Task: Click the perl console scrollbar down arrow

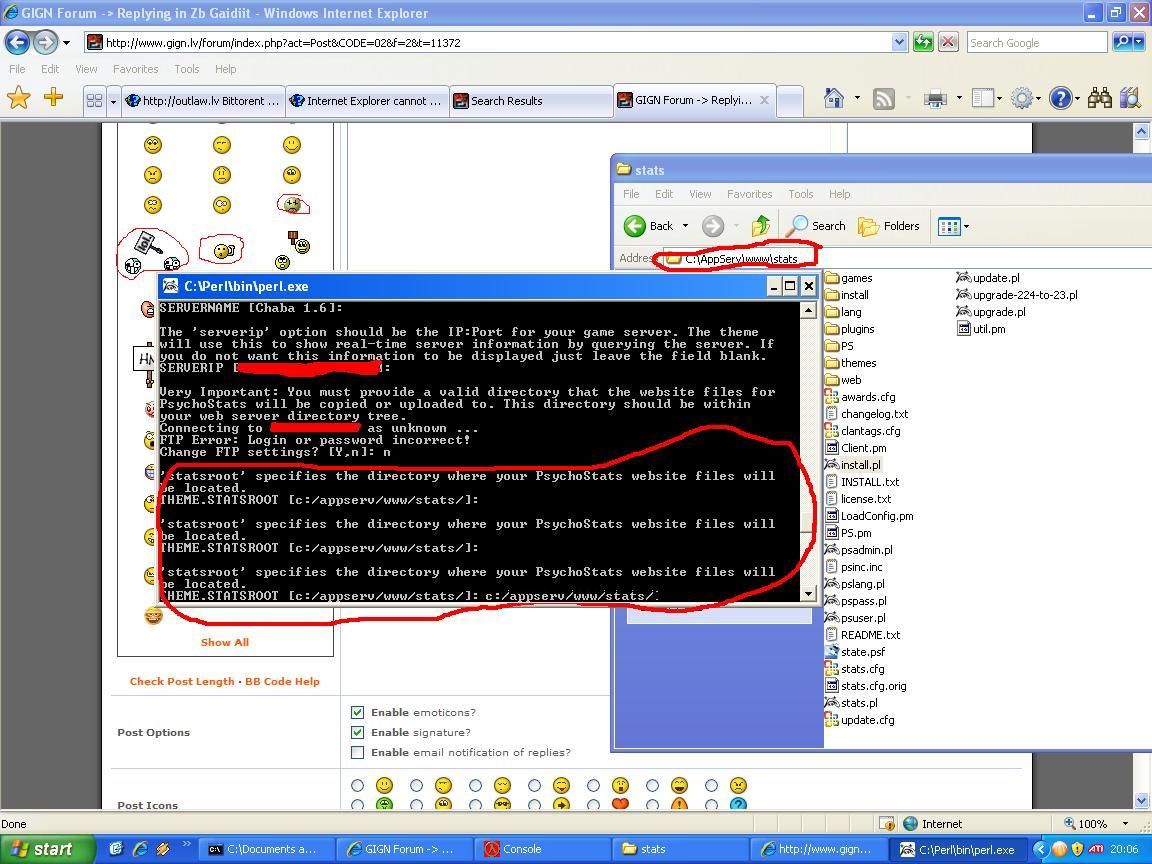Action: point(808,593)
